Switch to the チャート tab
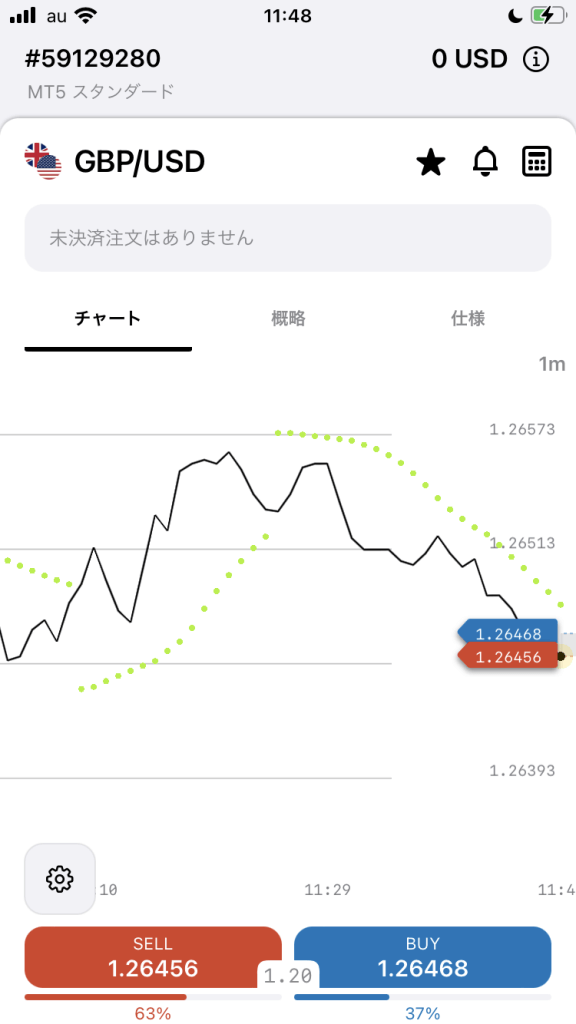 tap(108, 318)
